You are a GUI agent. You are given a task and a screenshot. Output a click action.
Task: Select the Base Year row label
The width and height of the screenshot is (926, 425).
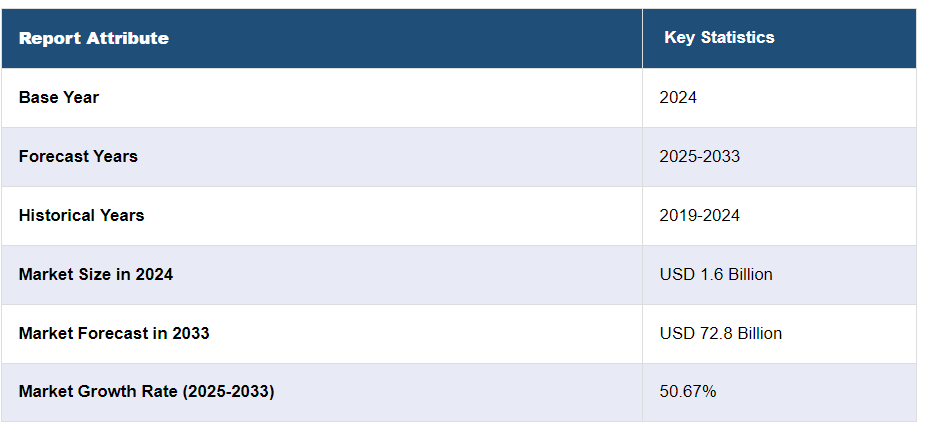tap(58, 97)
